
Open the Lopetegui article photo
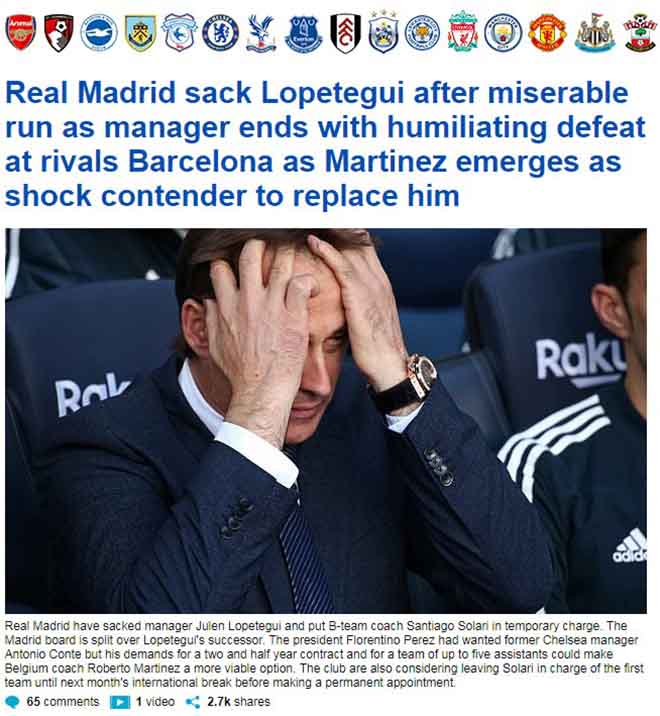click(326, 421)
